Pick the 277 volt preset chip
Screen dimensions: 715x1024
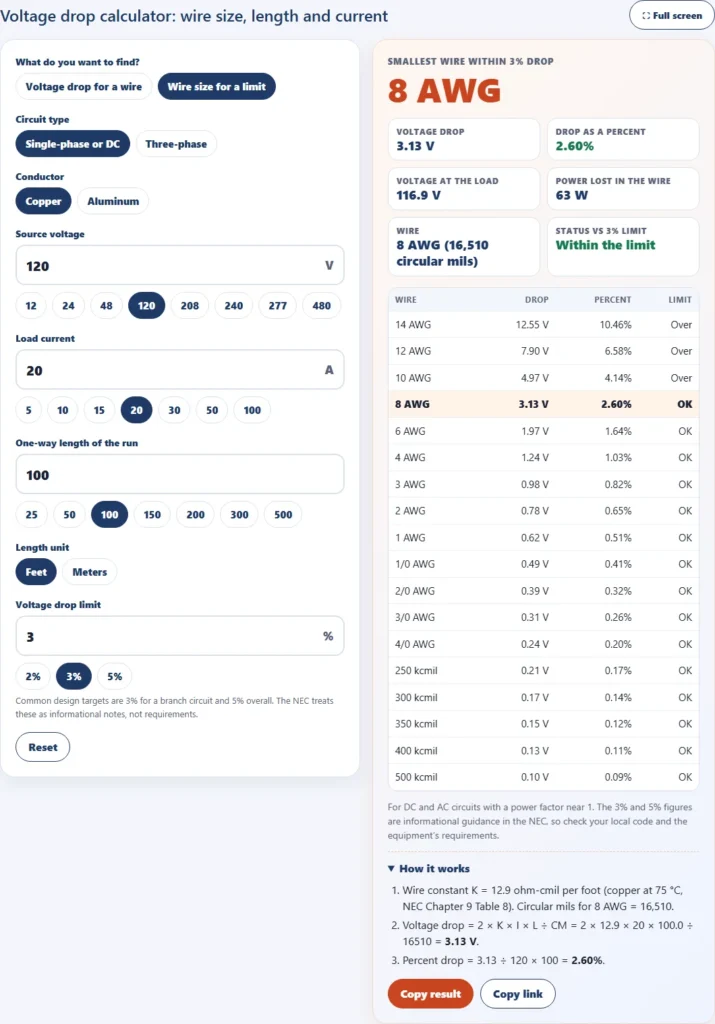click(x=278, y=305)
